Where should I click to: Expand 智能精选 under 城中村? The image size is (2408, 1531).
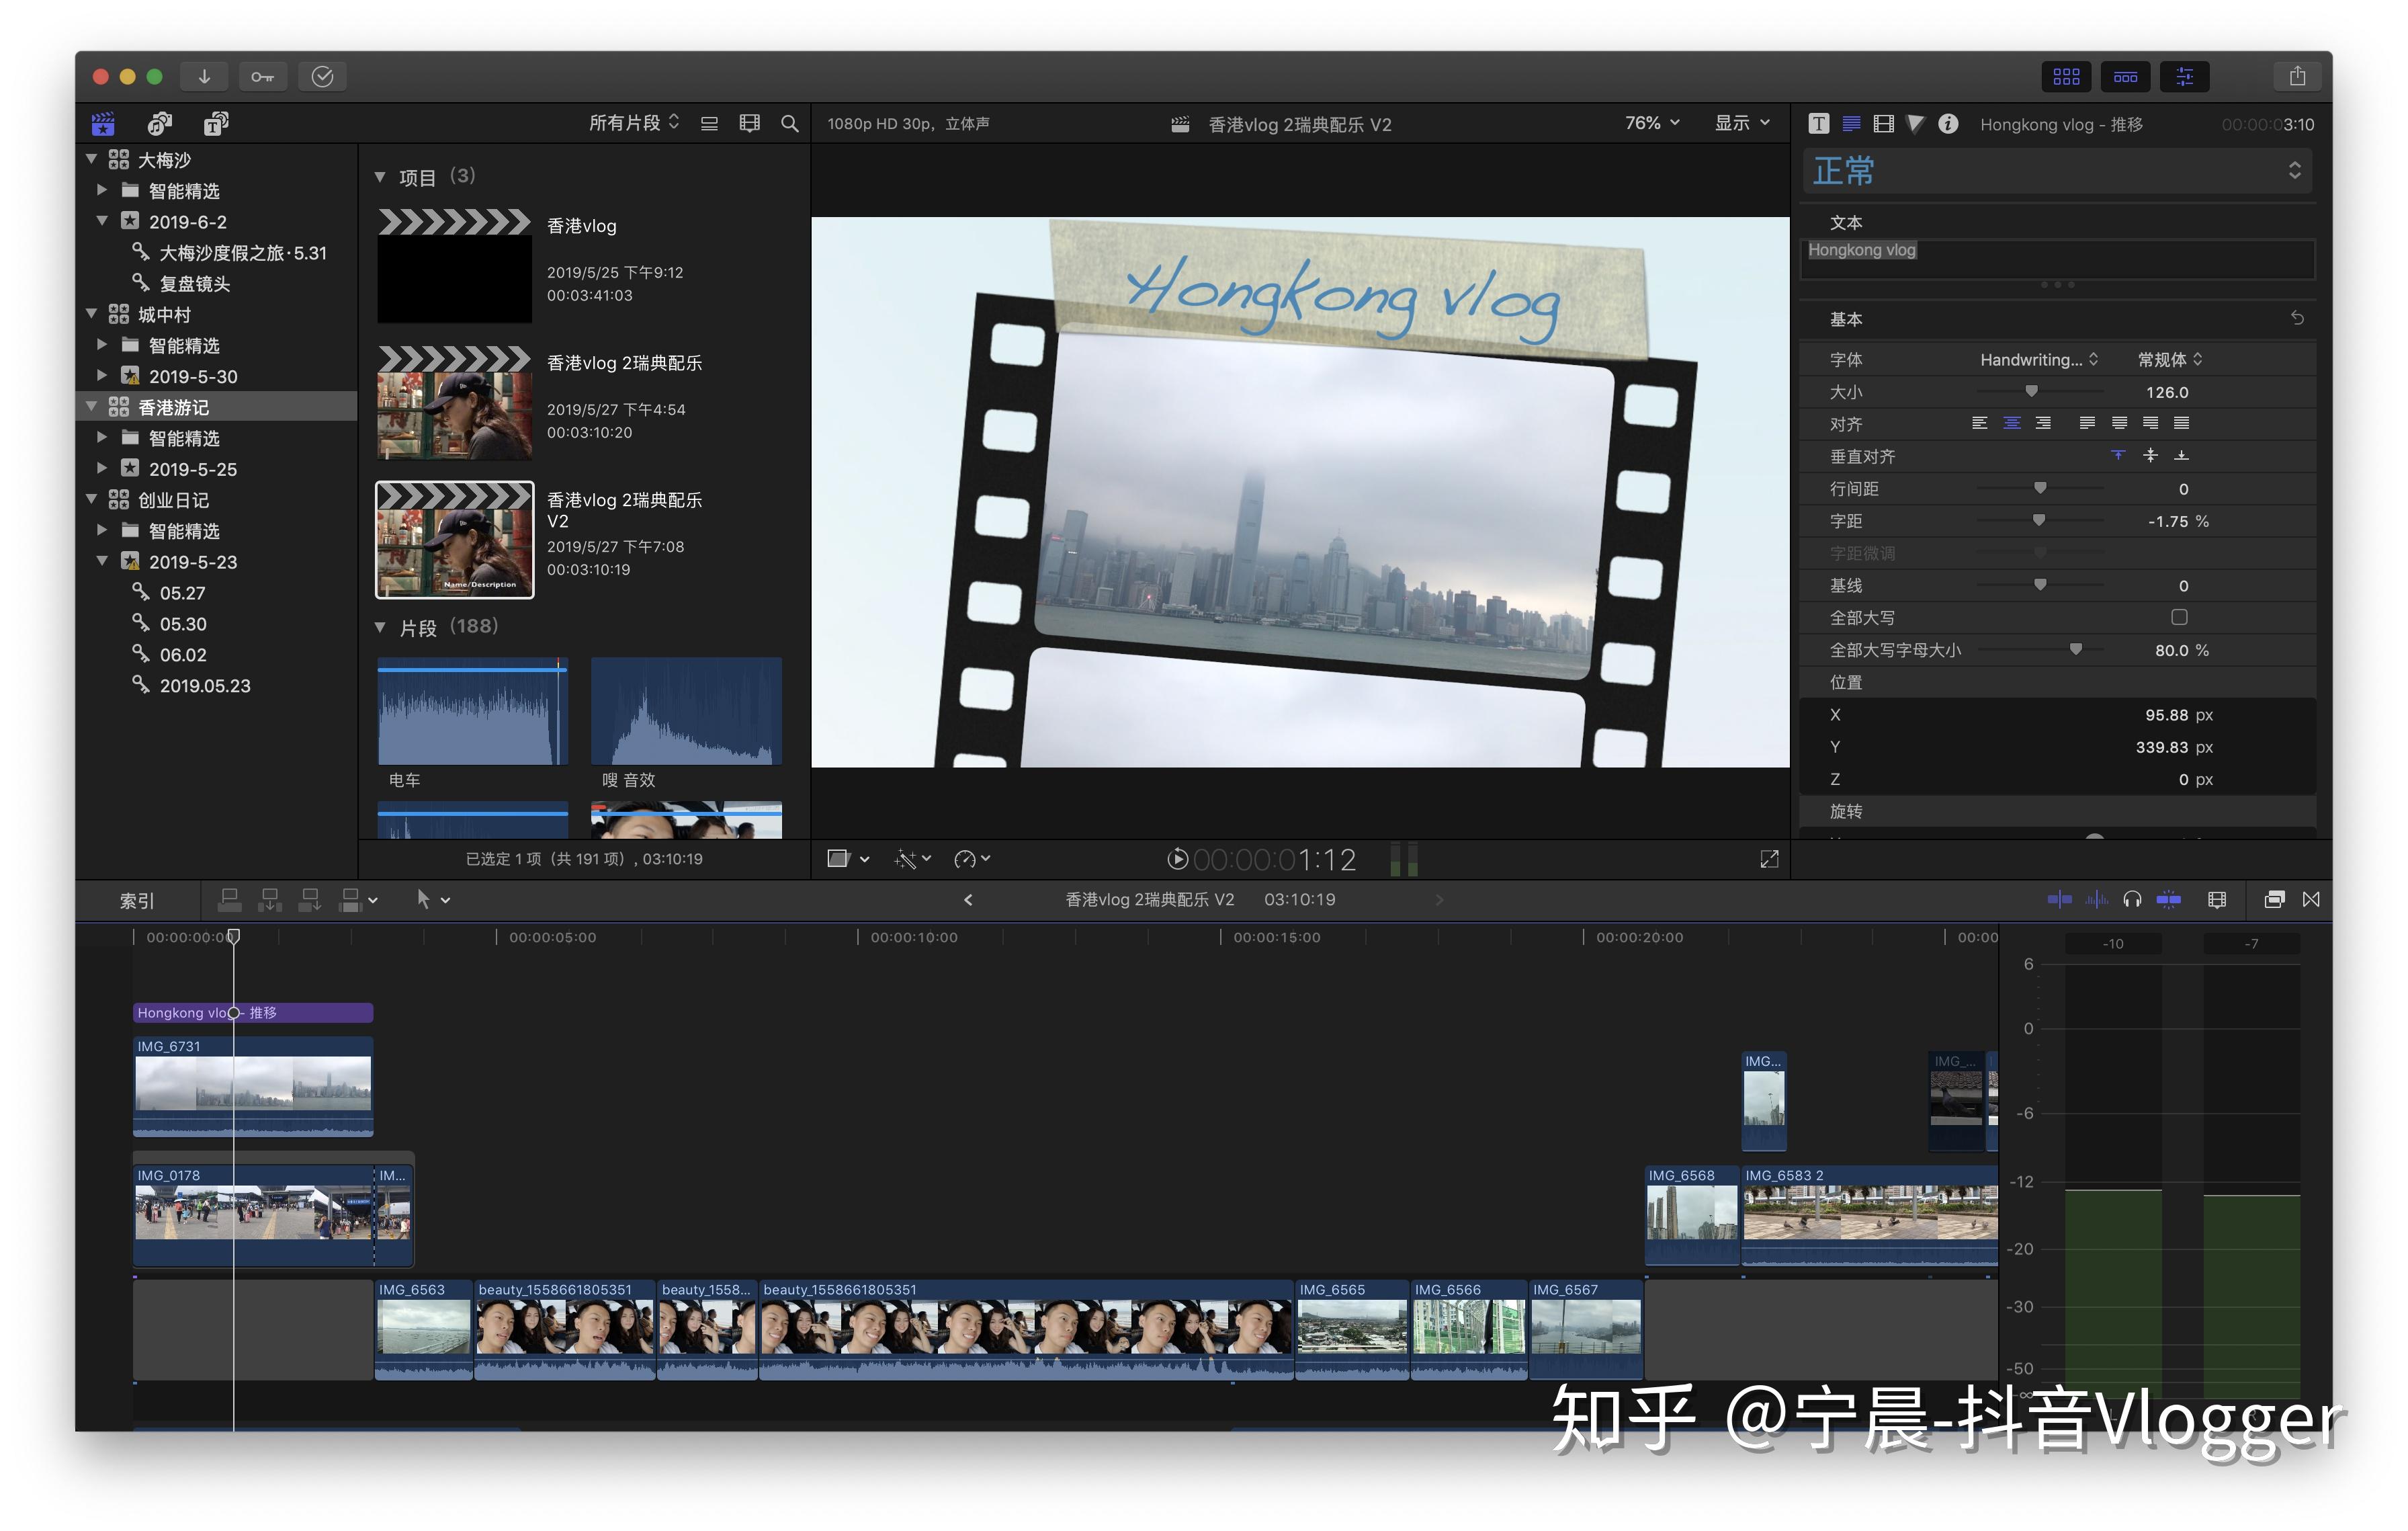click(x=102, y=344)
